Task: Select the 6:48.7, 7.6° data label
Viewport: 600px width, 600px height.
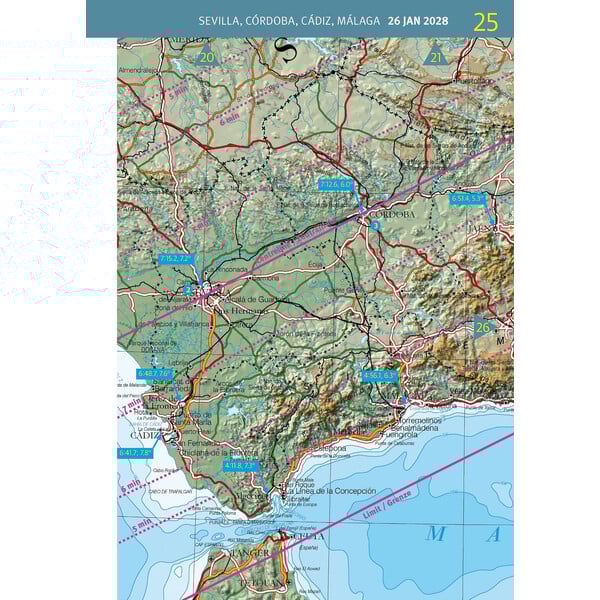Action: (x=154, y=373)
